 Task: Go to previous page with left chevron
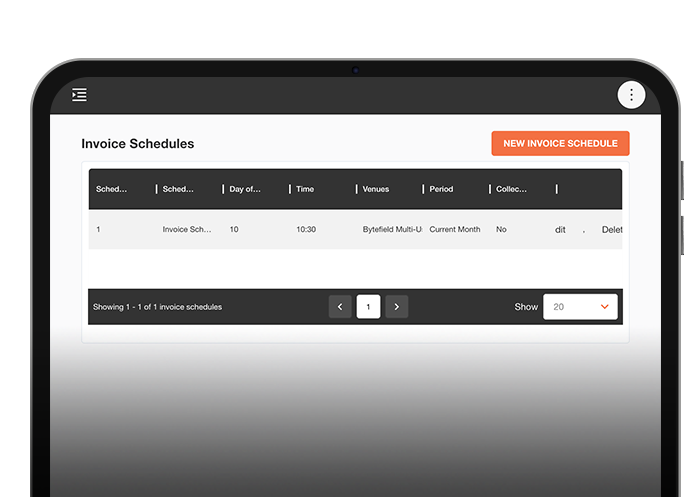click(x=340, y=307)
